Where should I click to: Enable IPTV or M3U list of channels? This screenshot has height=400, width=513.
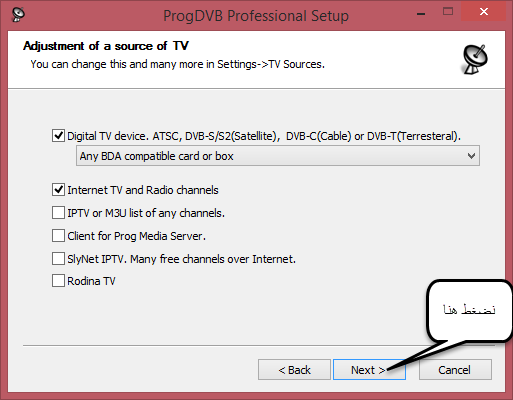(x=58, y=212)
